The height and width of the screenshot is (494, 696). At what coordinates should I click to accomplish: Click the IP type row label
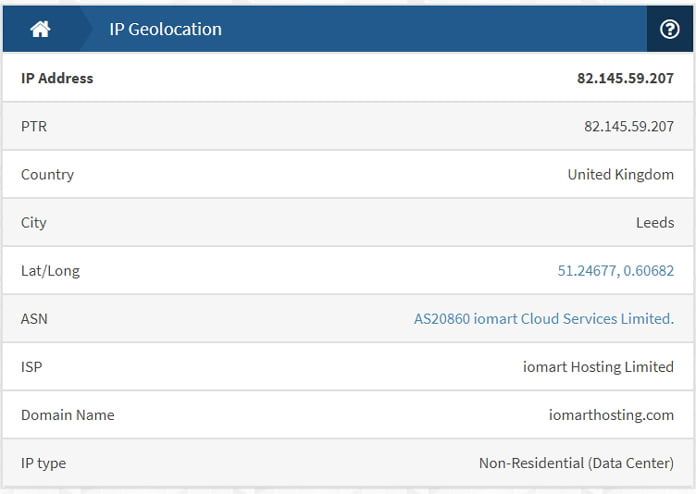tap(43, 463)
